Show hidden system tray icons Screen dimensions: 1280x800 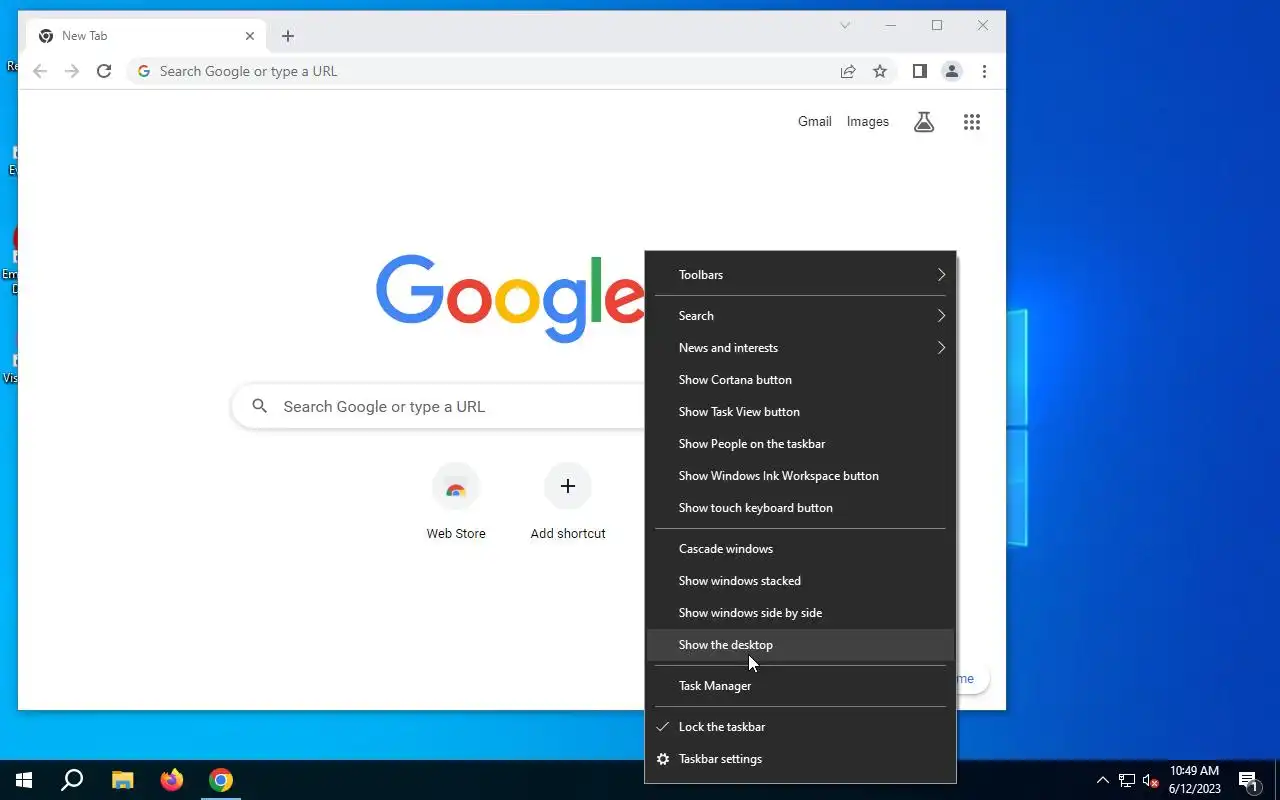[x=1103, y=780]
